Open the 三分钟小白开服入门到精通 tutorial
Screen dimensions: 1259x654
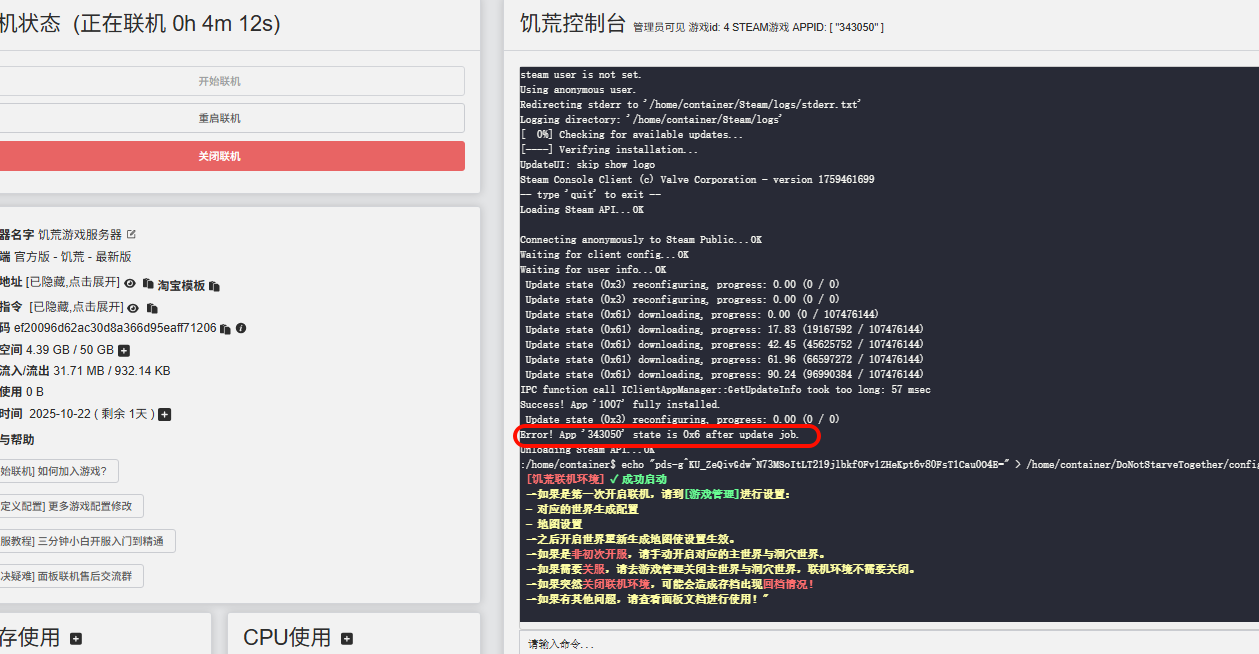(87, 541)
